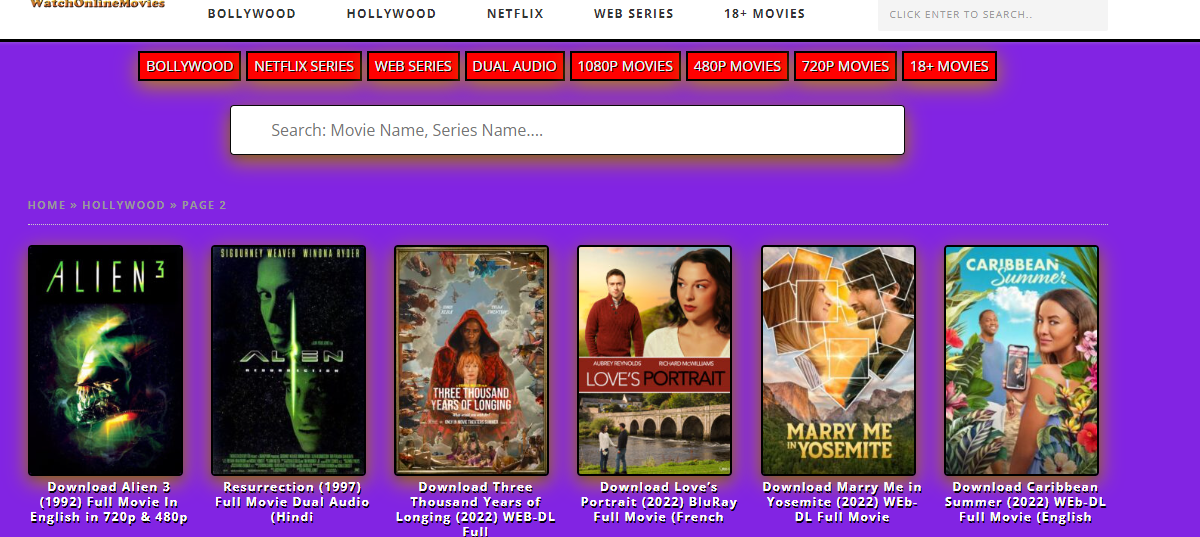Click the red 480P MOVIES button

[737, 66]
